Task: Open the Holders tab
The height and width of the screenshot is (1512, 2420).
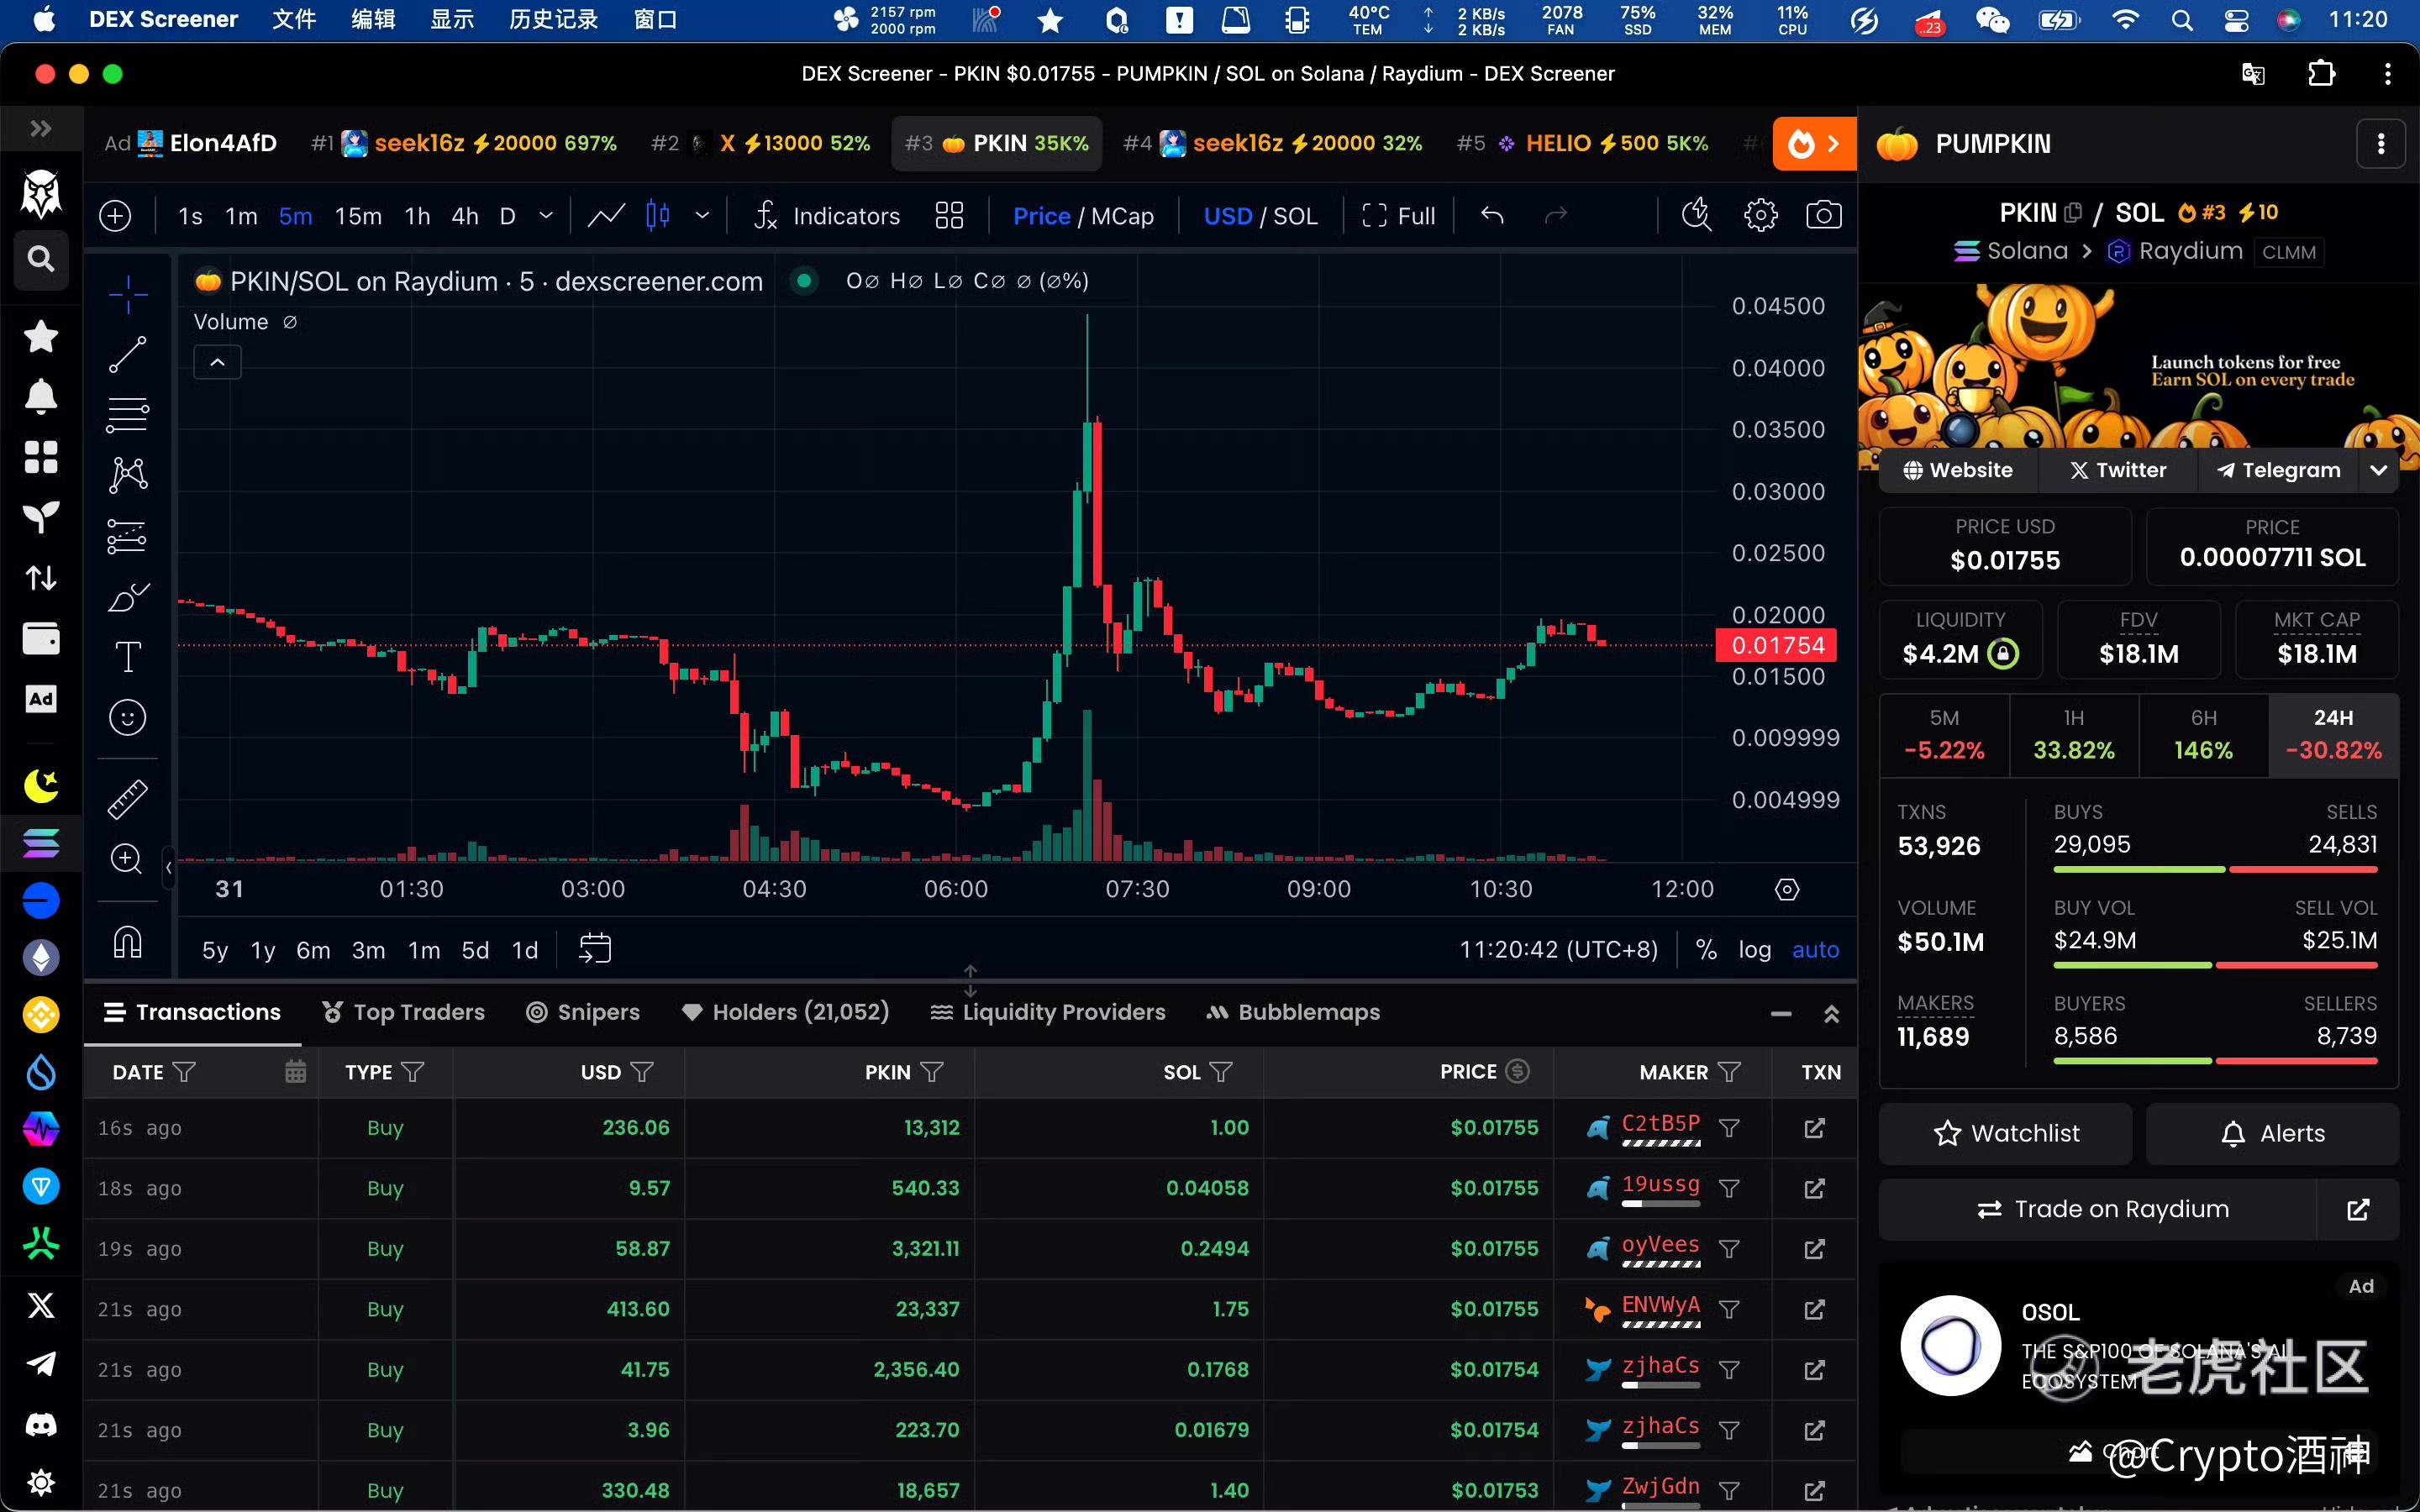Action: click(x=785, y=1012)
